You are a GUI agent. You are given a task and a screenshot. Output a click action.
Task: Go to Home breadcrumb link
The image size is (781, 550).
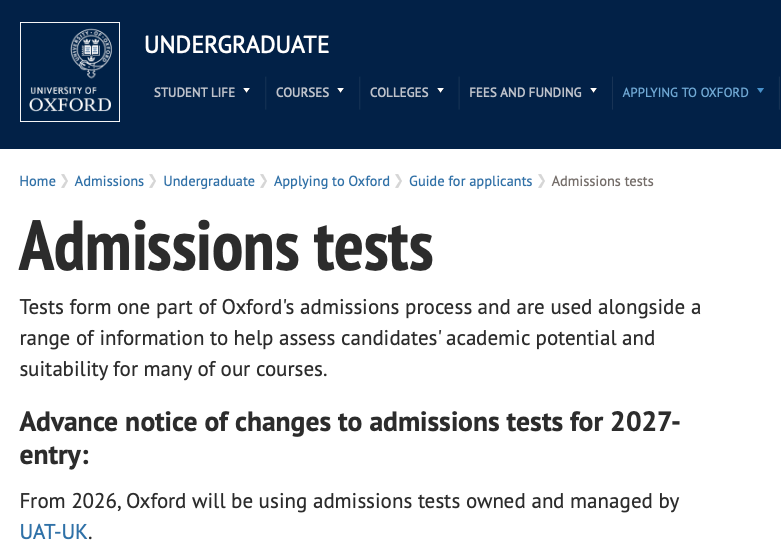(x=38, y=181)
